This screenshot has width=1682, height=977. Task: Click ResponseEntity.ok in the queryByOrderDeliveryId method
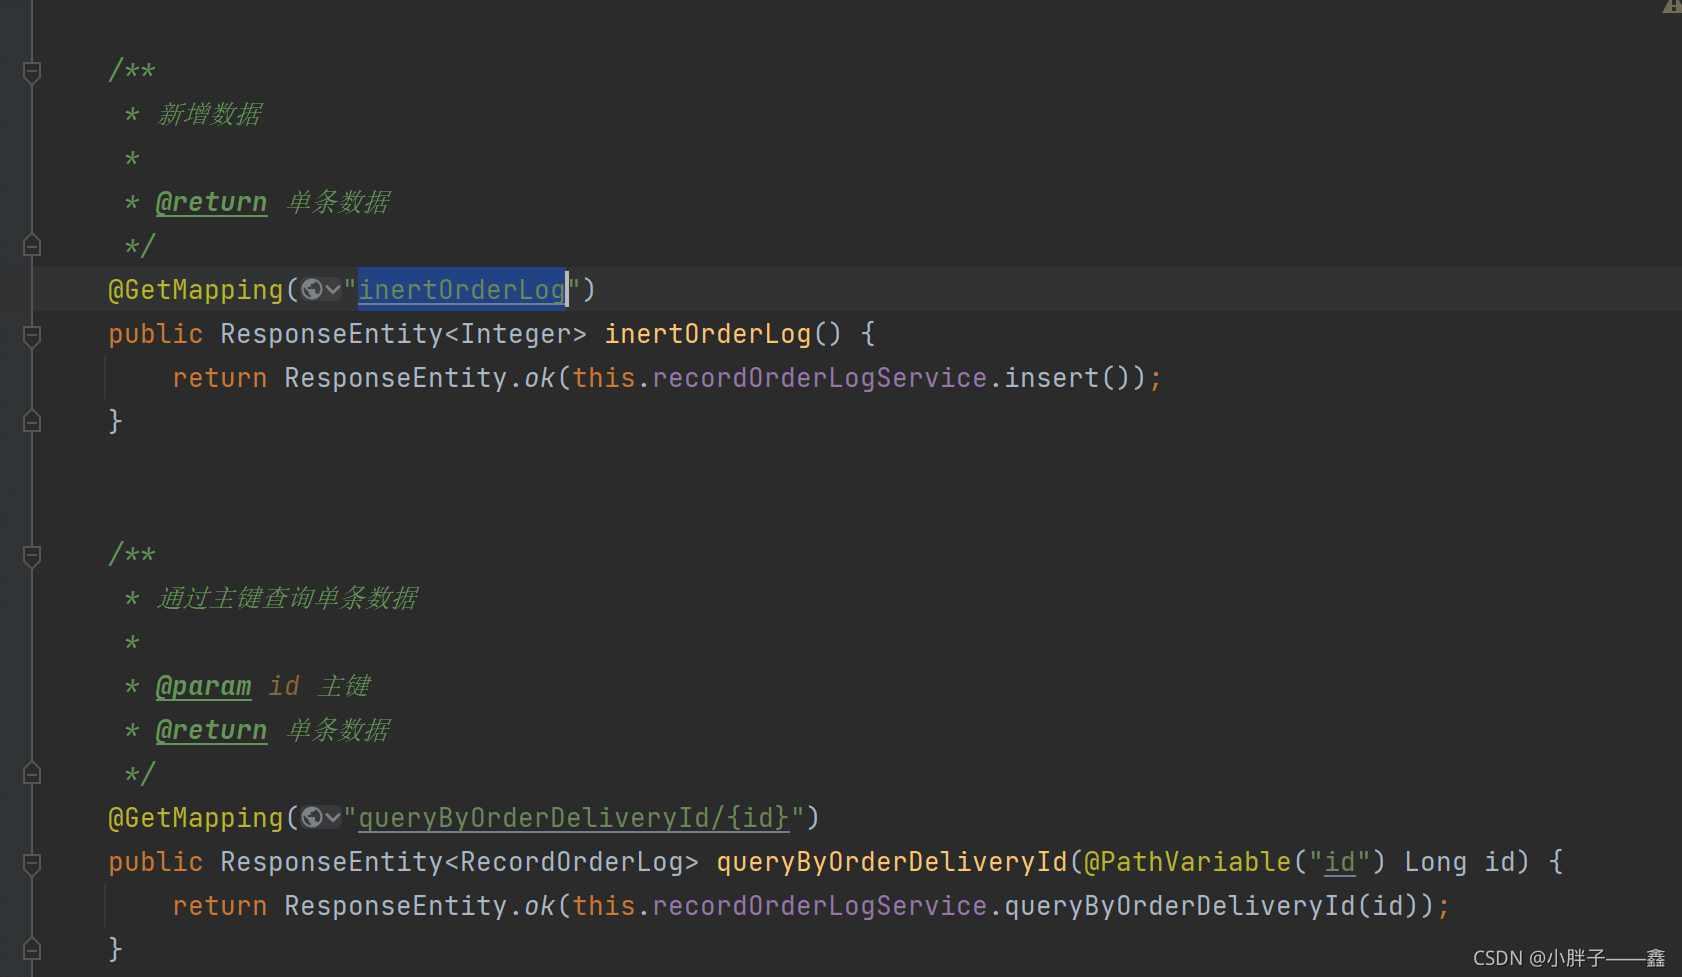tap(420, 905)
